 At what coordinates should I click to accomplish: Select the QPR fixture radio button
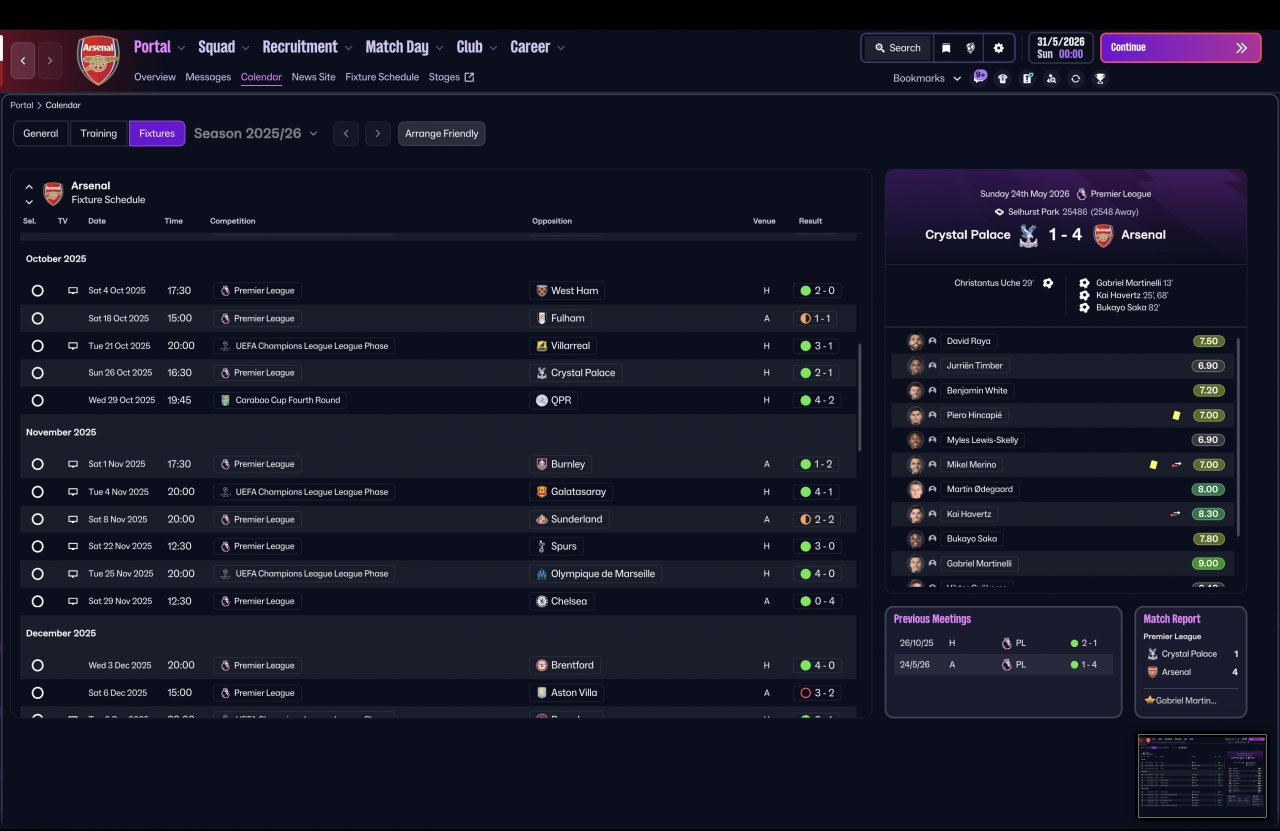coord(37,400)
